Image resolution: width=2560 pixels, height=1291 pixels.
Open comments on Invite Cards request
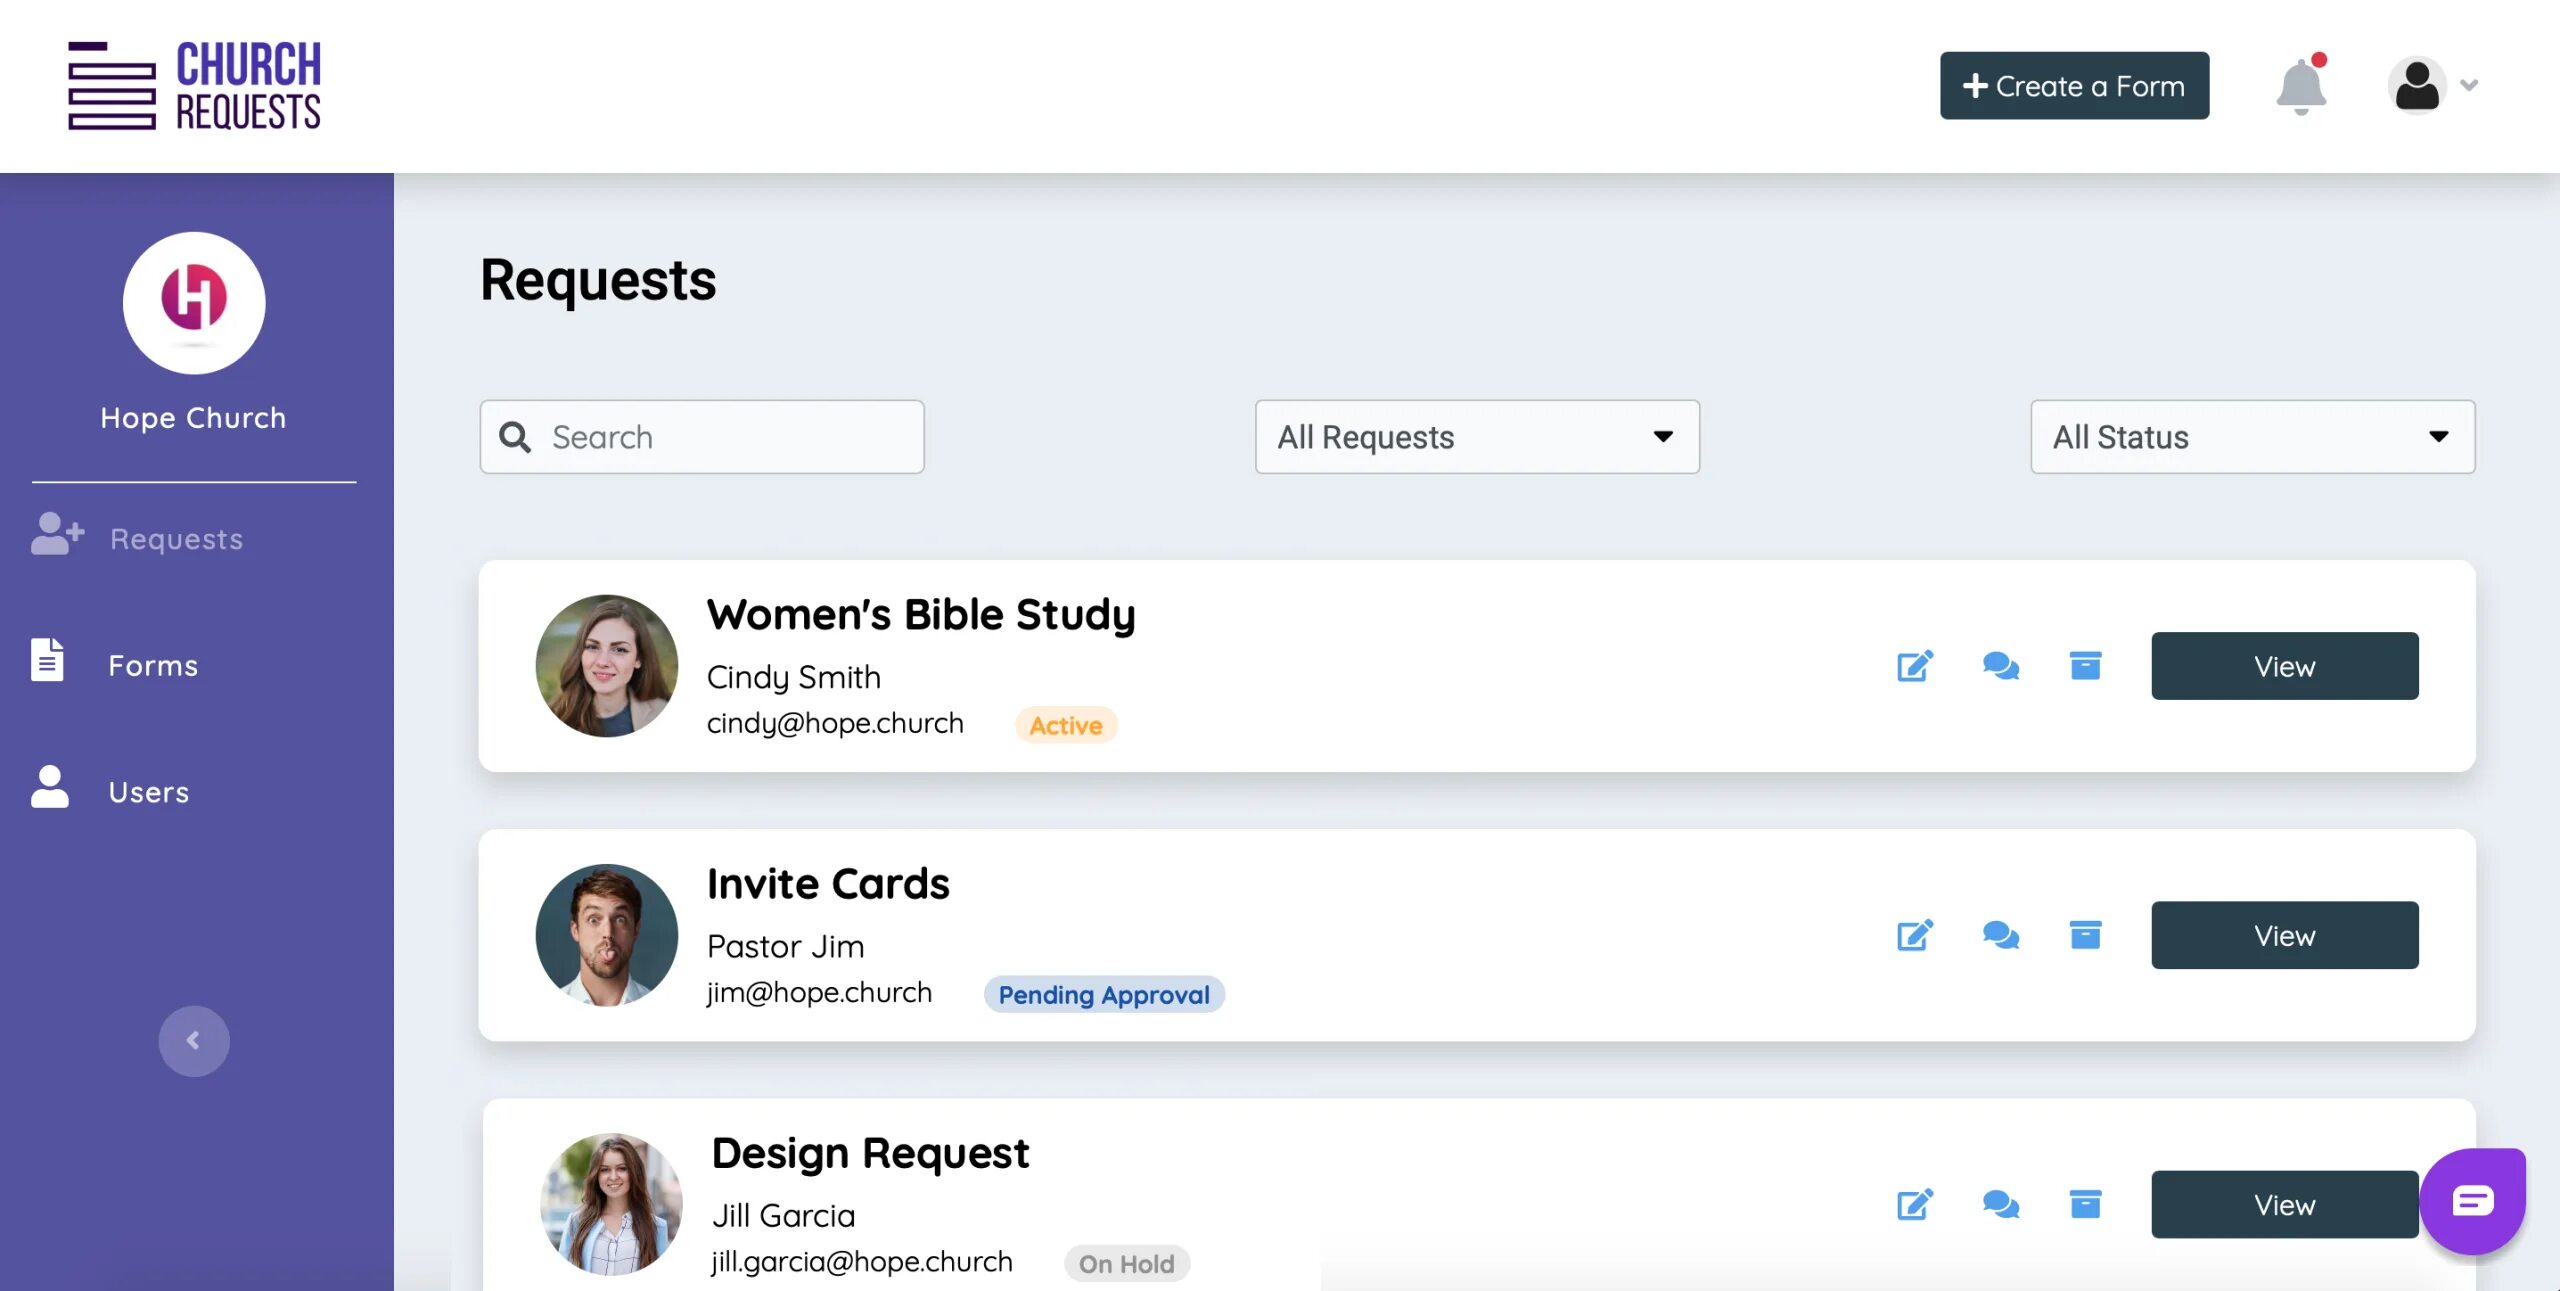tap(2000, 935)
